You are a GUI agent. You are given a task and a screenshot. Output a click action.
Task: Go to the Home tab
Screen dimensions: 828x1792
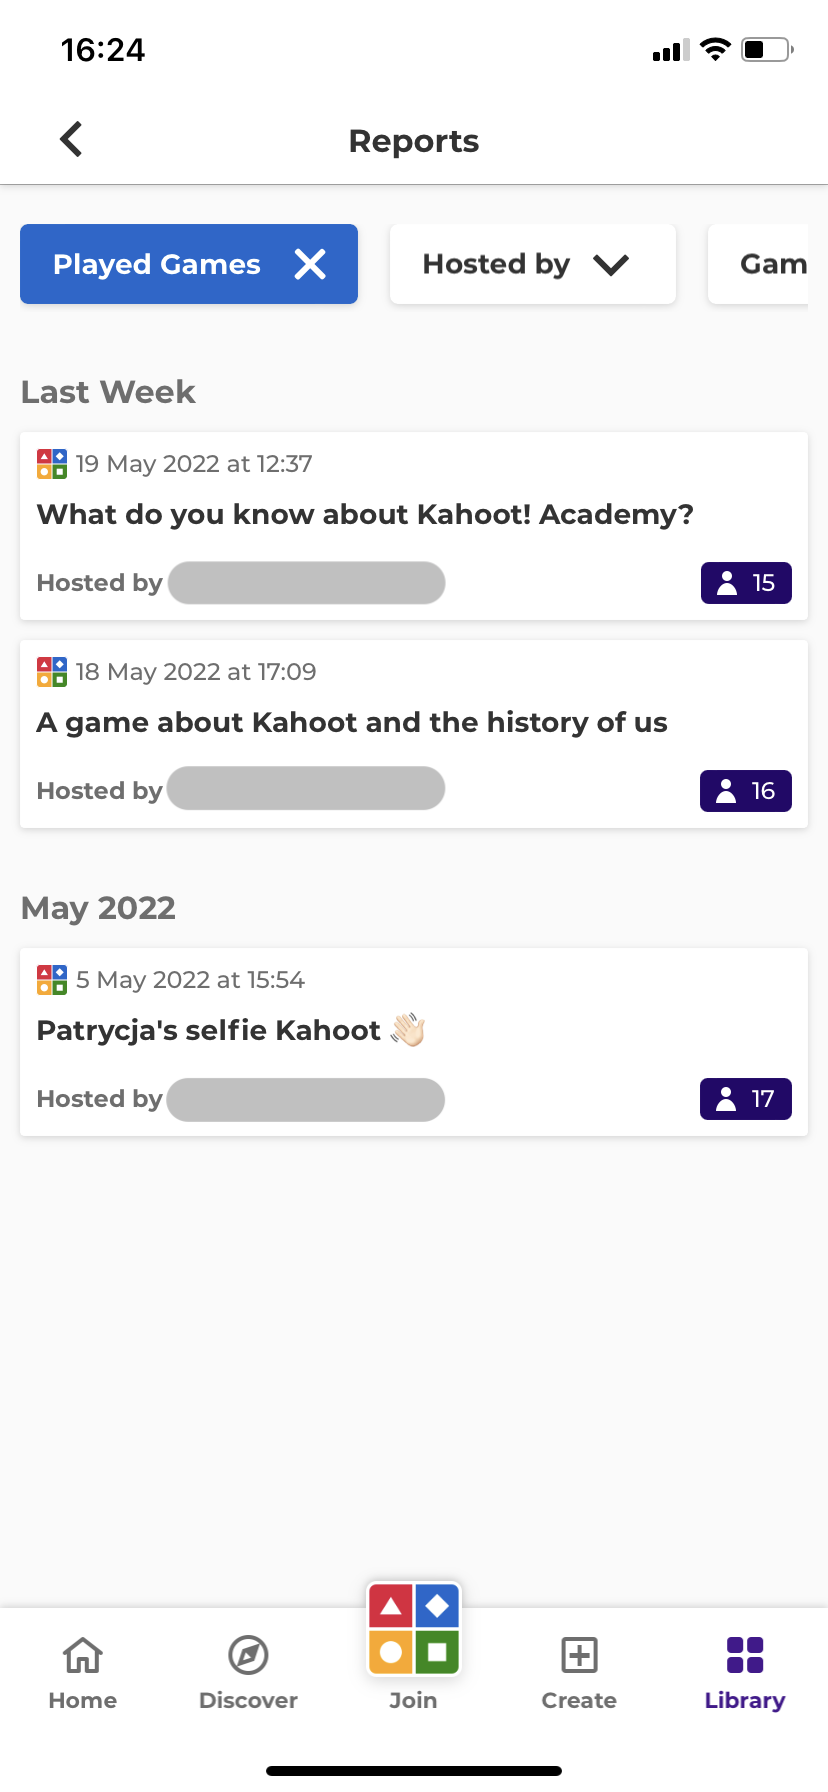click(83, 1672)
